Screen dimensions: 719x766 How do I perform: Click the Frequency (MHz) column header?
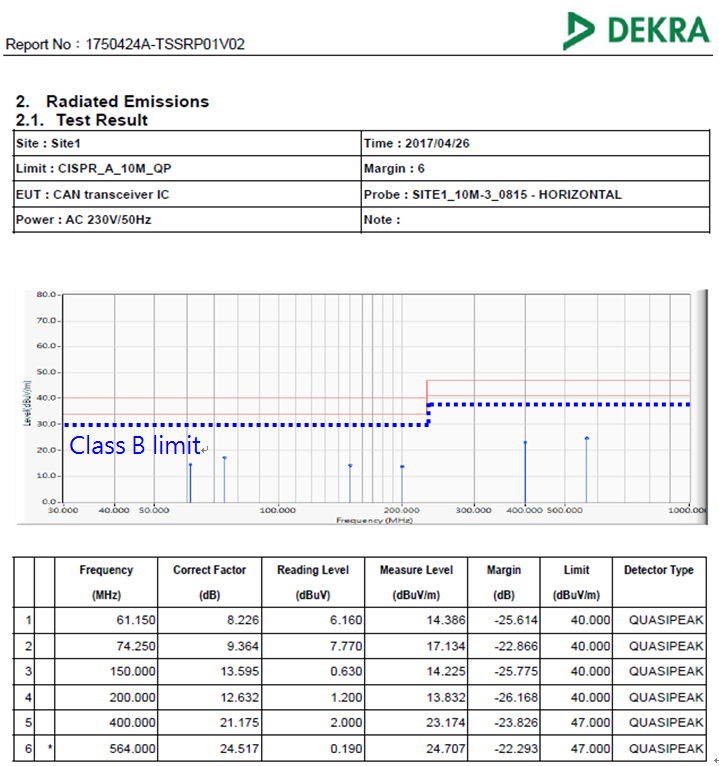pyautogui.click(x=106, y=582)
